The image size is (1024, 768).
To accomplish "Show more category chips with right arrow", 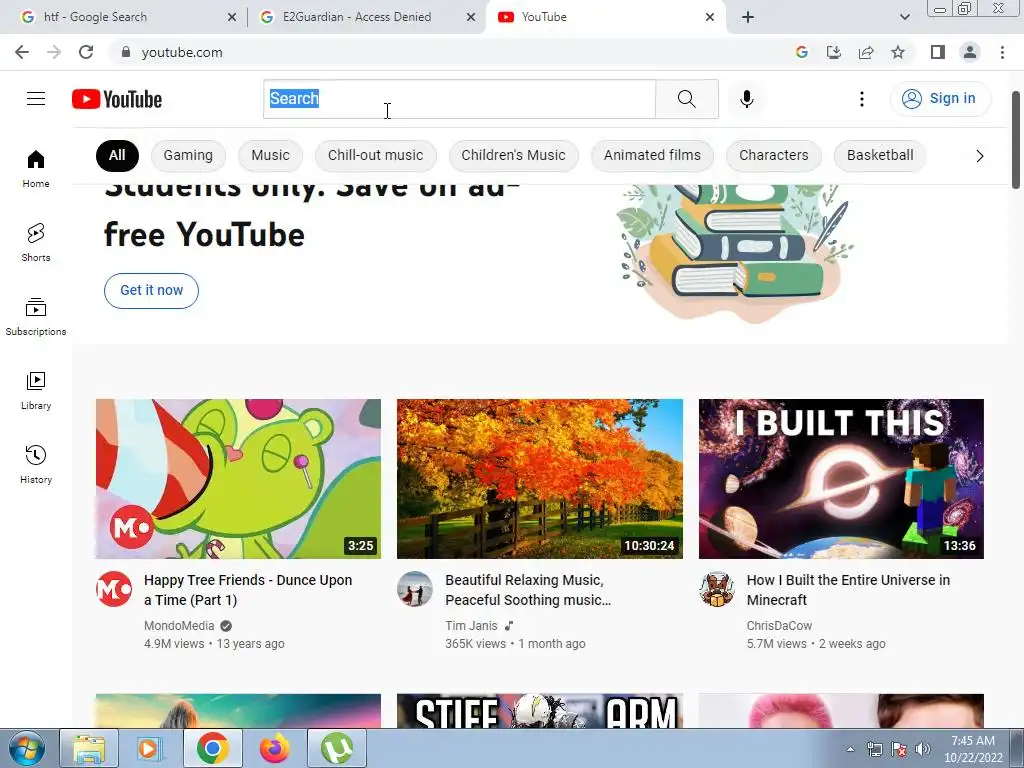I will pyautogui.click(x=979, y=156).
